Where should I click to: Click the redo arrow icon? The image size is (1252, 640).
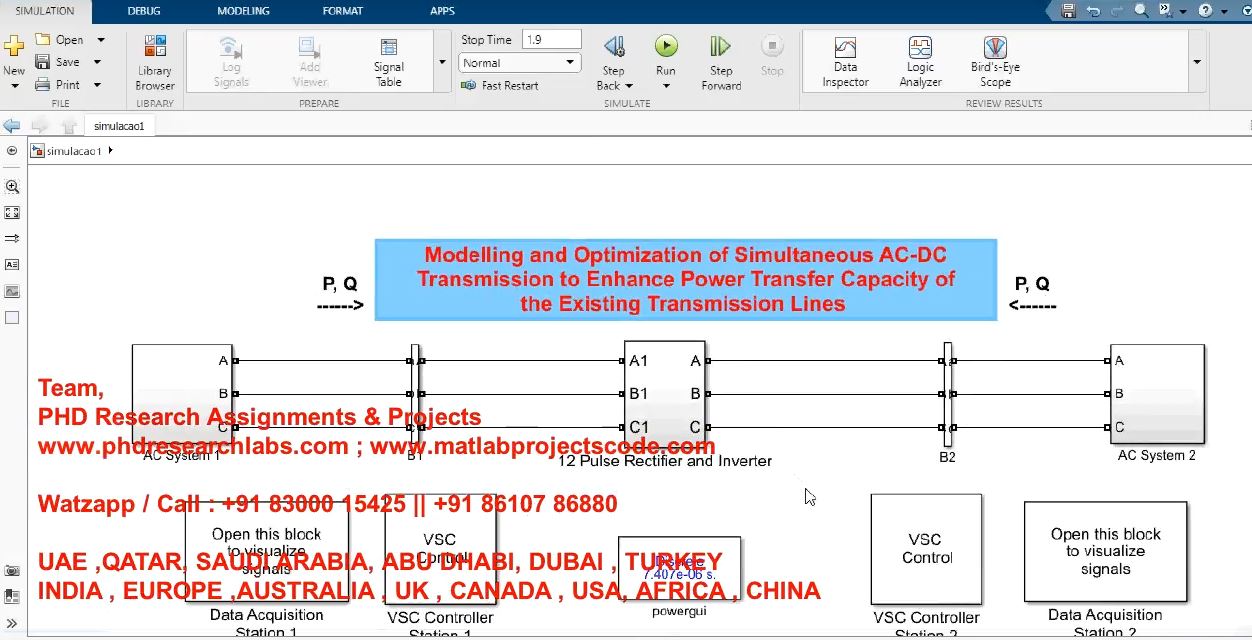[1117, 11]
